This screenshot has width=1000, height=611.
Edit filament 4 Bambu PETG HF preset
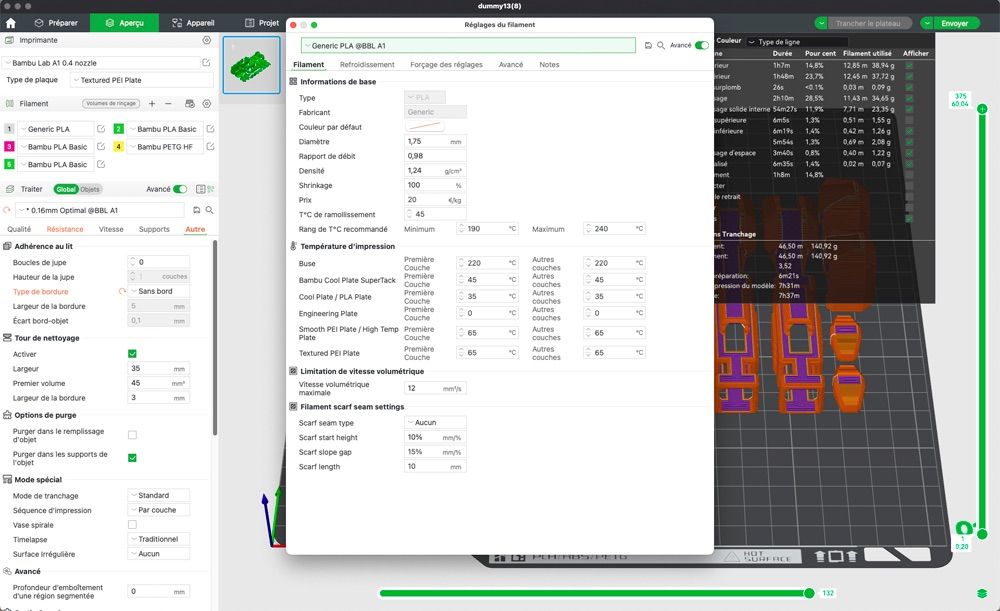[210, 147]
